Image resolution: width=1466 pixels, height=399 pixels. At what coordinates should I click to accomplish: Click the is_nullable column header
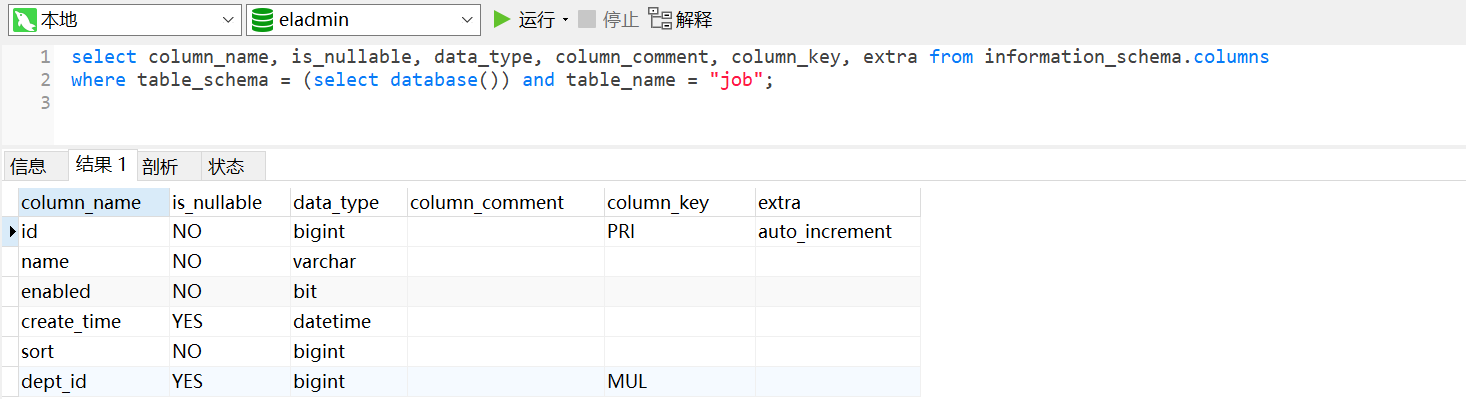pyautogui.click(x=230, y=202)
